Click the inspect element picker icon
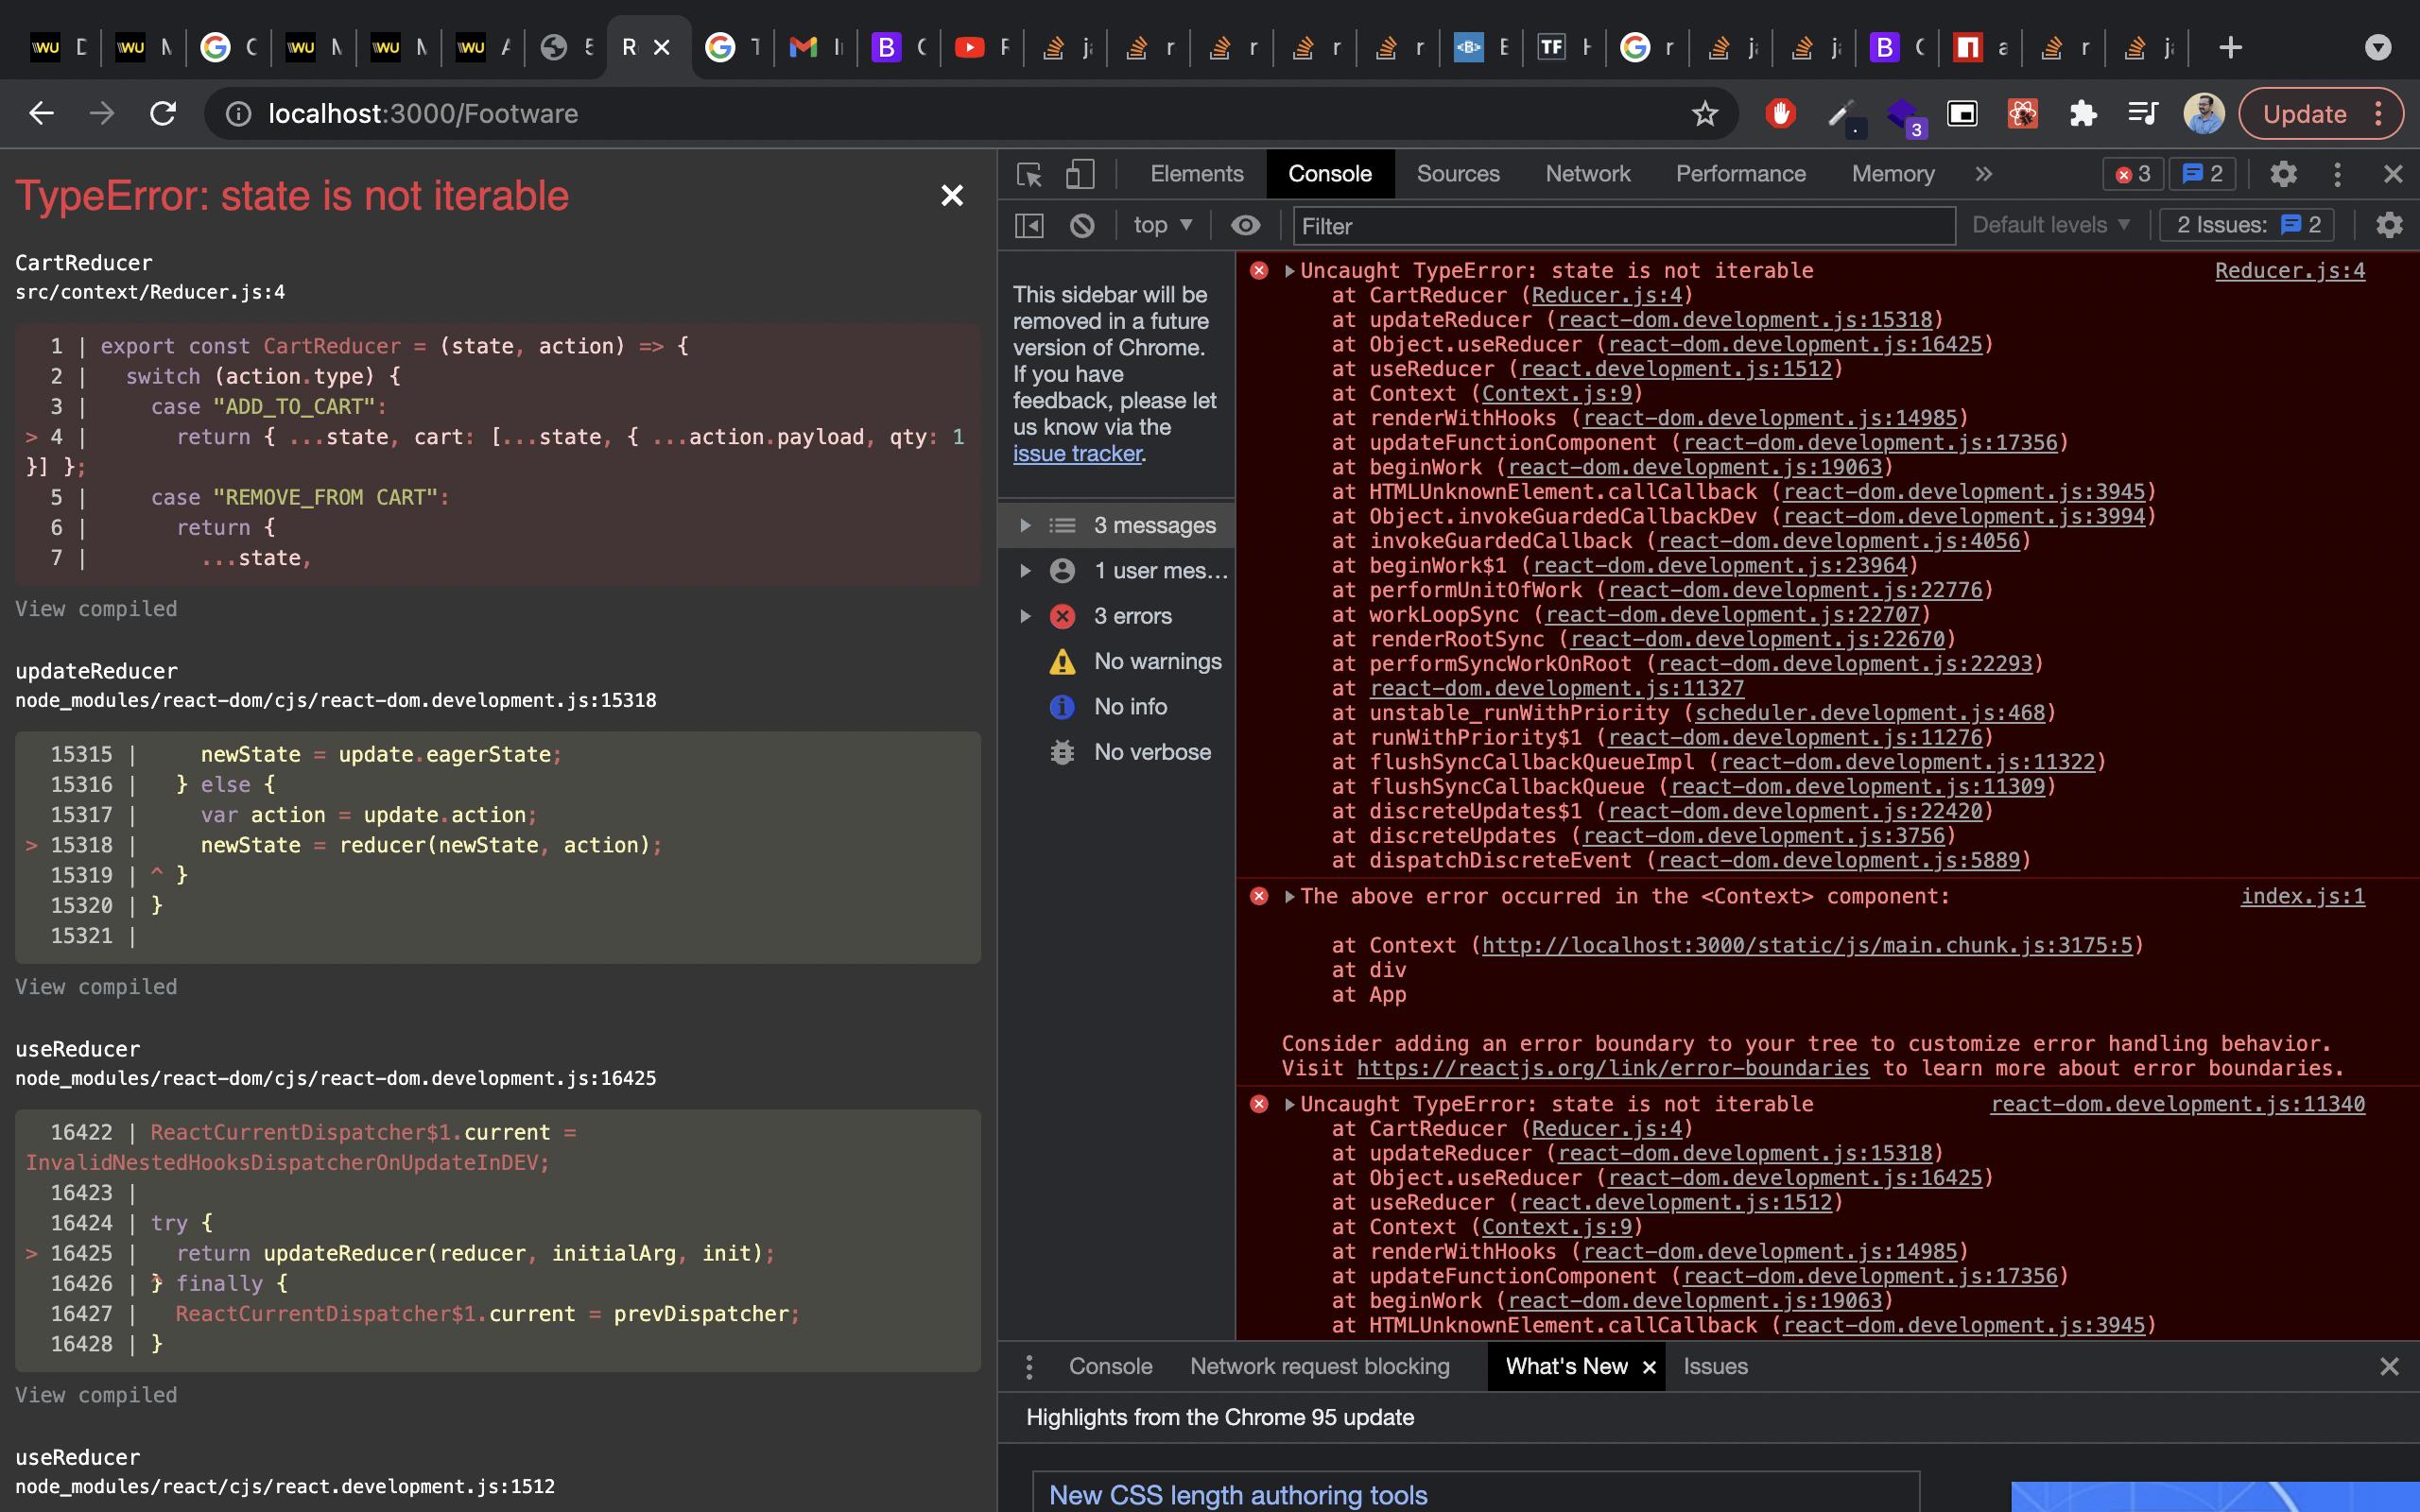 coord(1029,175)
